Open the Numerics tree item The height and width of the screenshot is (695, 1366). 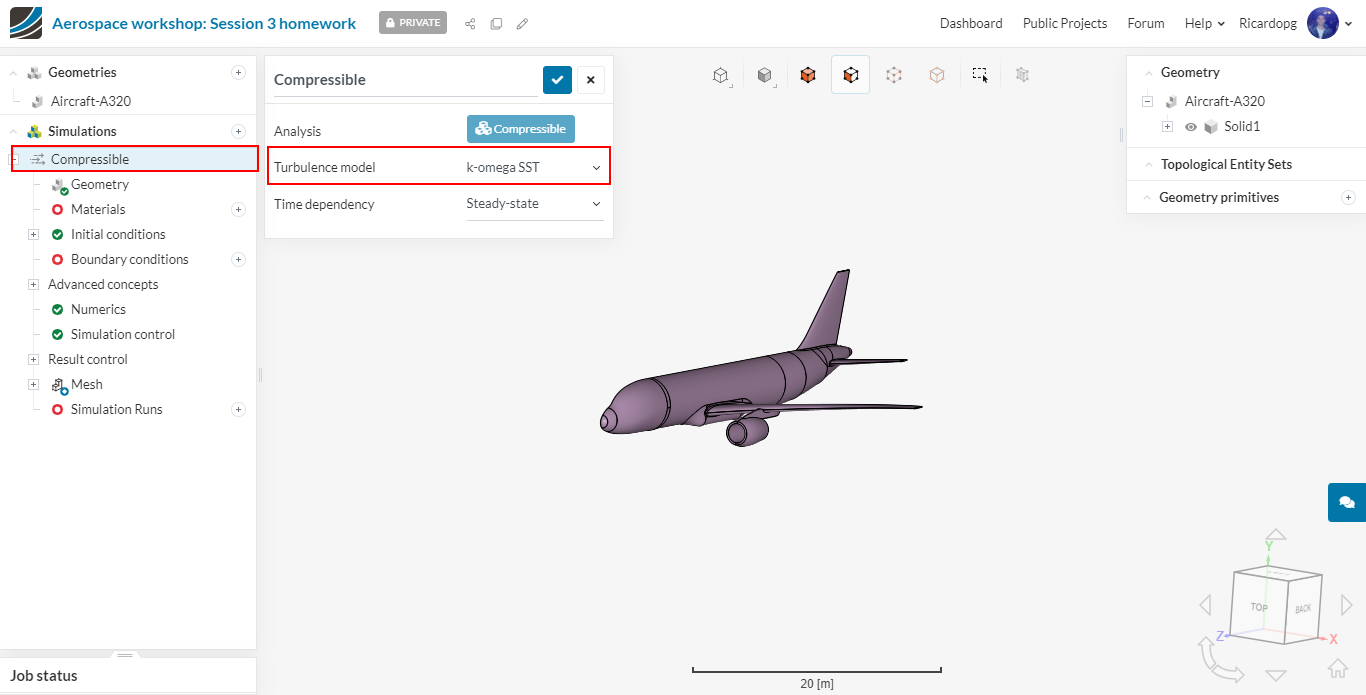(x=98, y=309)
